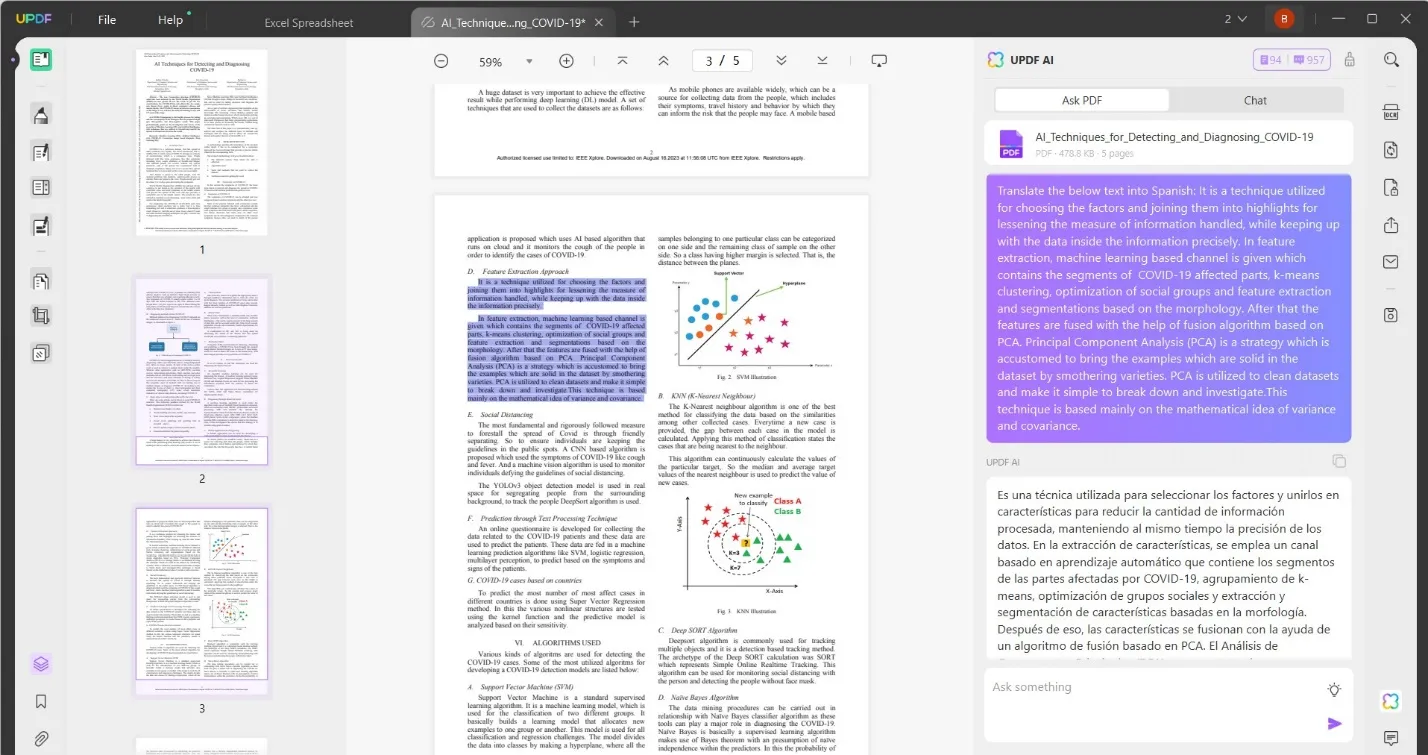Click the Spanish translation response text
Screen dimensions: 1428x755
pyautogui.click(x=1168, y=570)
